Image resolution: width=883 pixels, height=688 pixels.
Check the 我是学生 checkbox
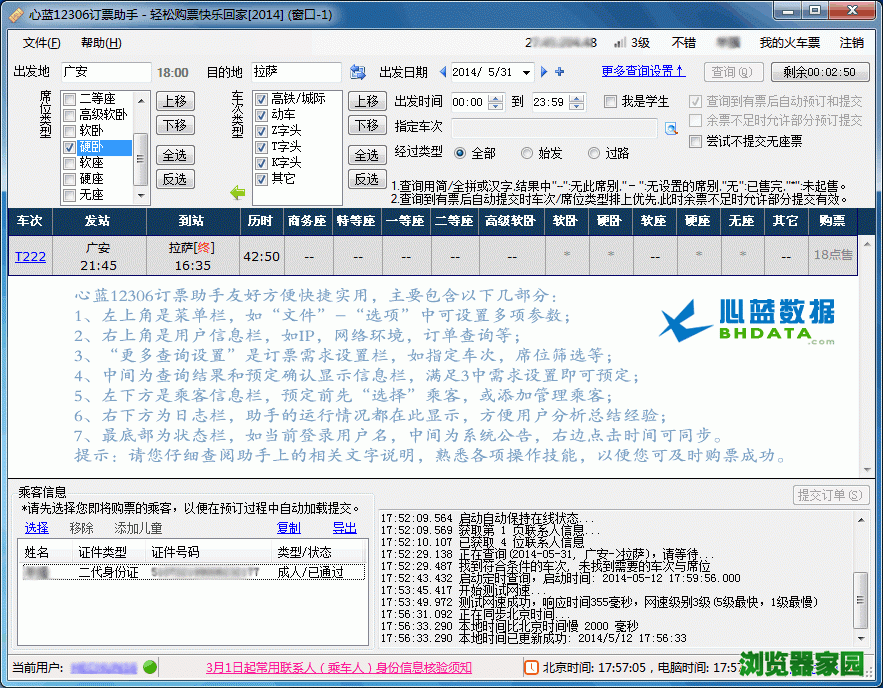coord(610,102)
